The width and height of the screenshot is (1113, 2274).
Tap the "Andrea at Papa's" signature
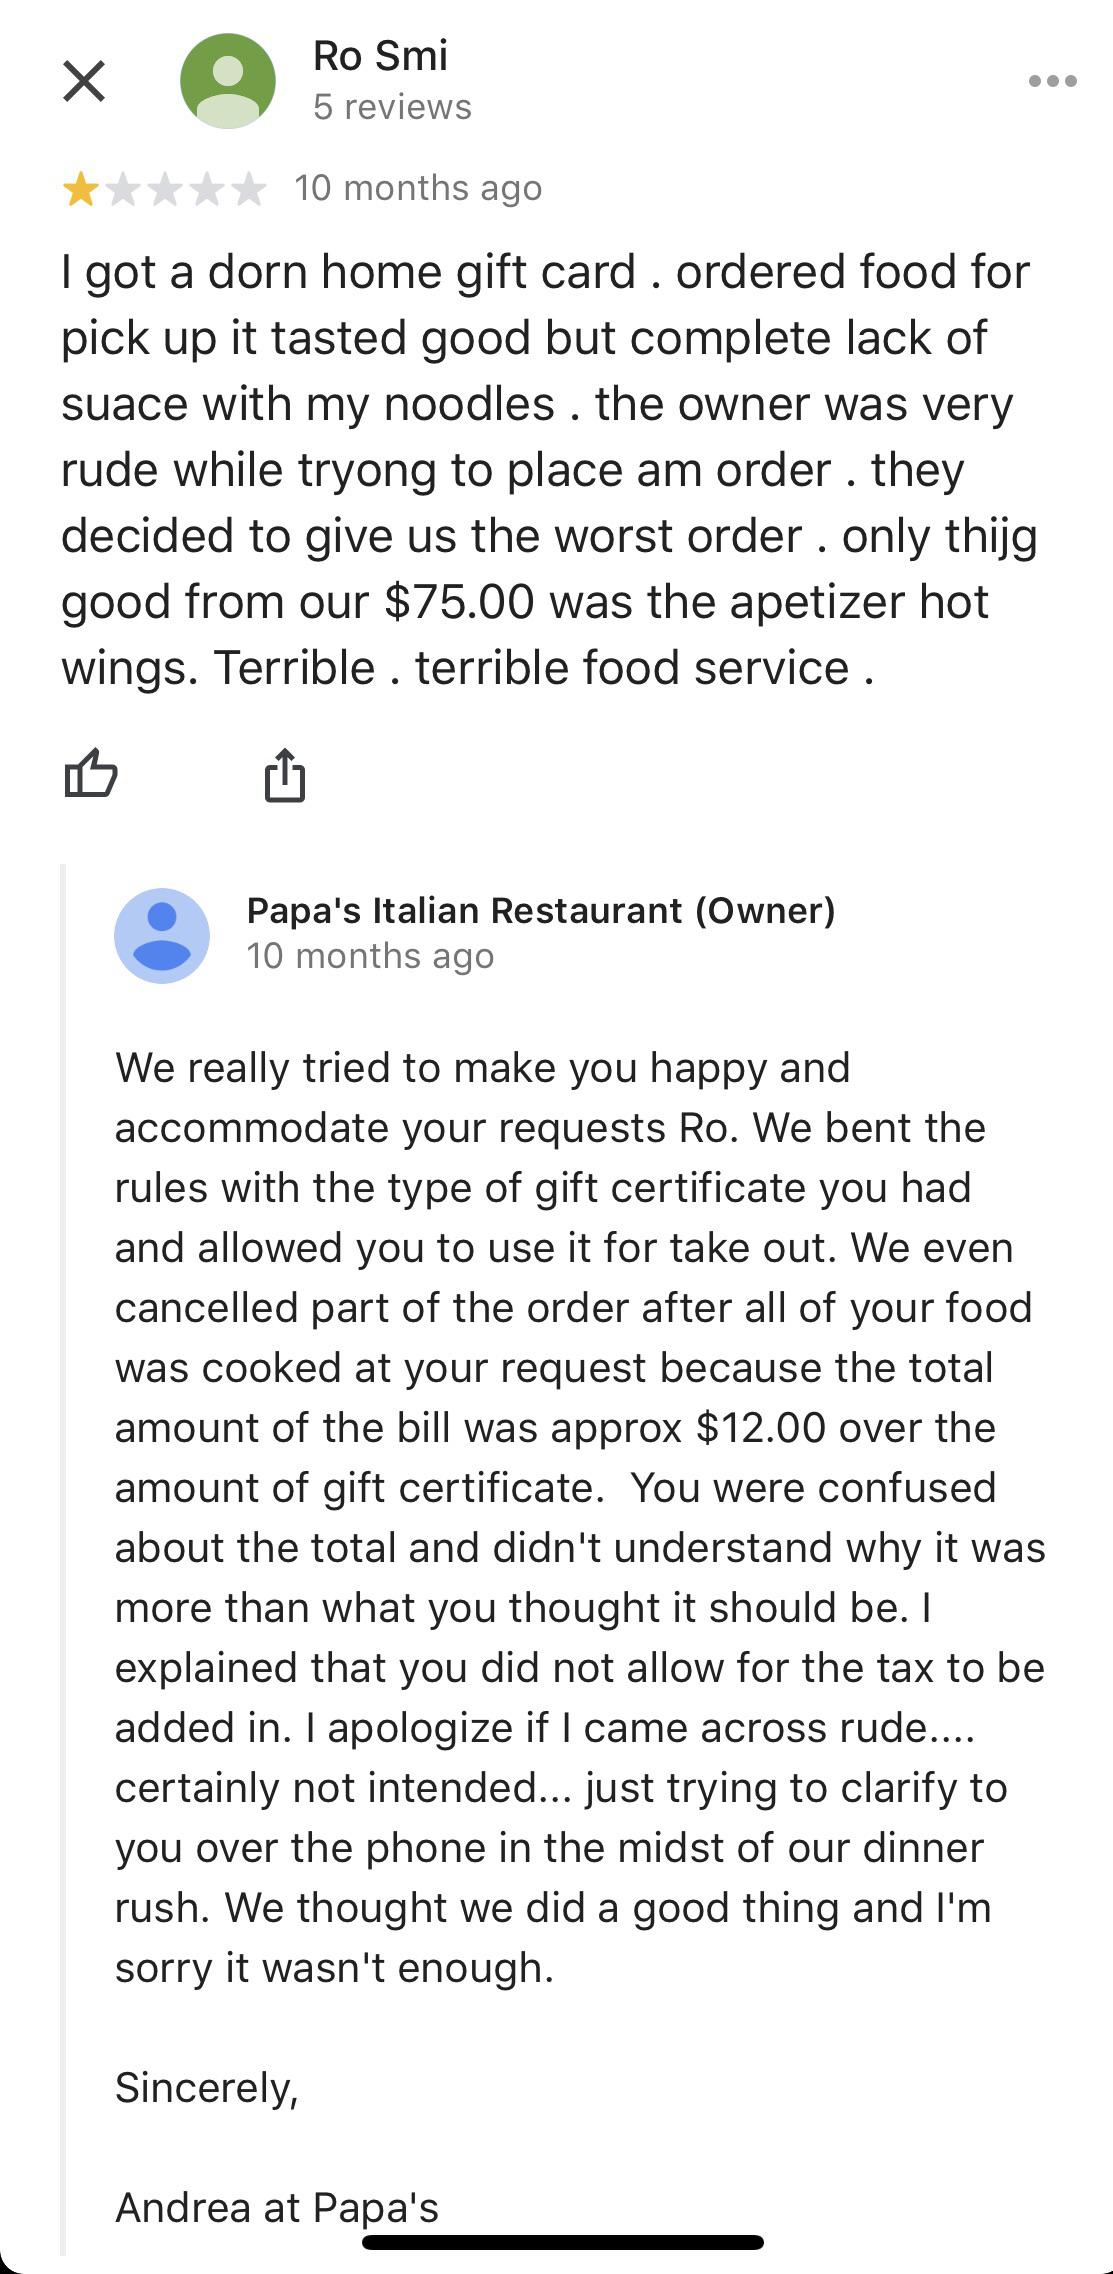(277, 2207)
